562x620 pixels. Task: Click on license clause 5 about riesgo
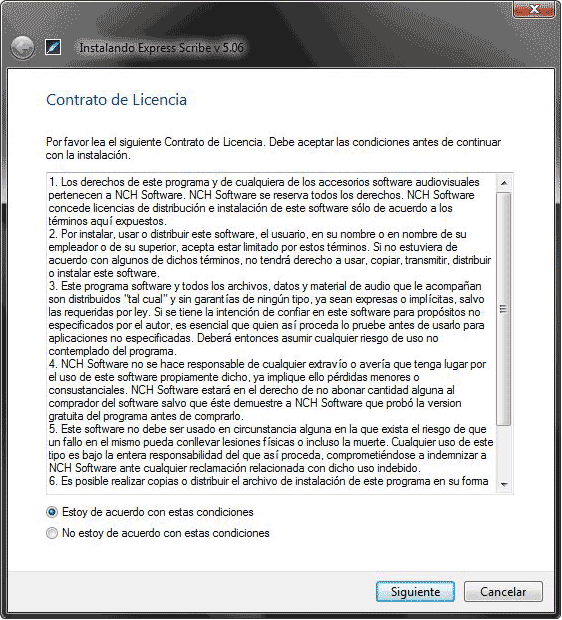click(x=271, y=448)
